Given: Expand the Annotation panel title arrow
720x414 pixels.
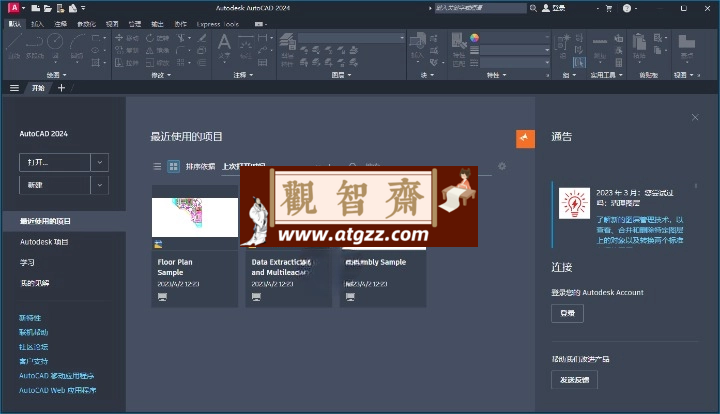Looking at the screenshot, I should 251,75.
